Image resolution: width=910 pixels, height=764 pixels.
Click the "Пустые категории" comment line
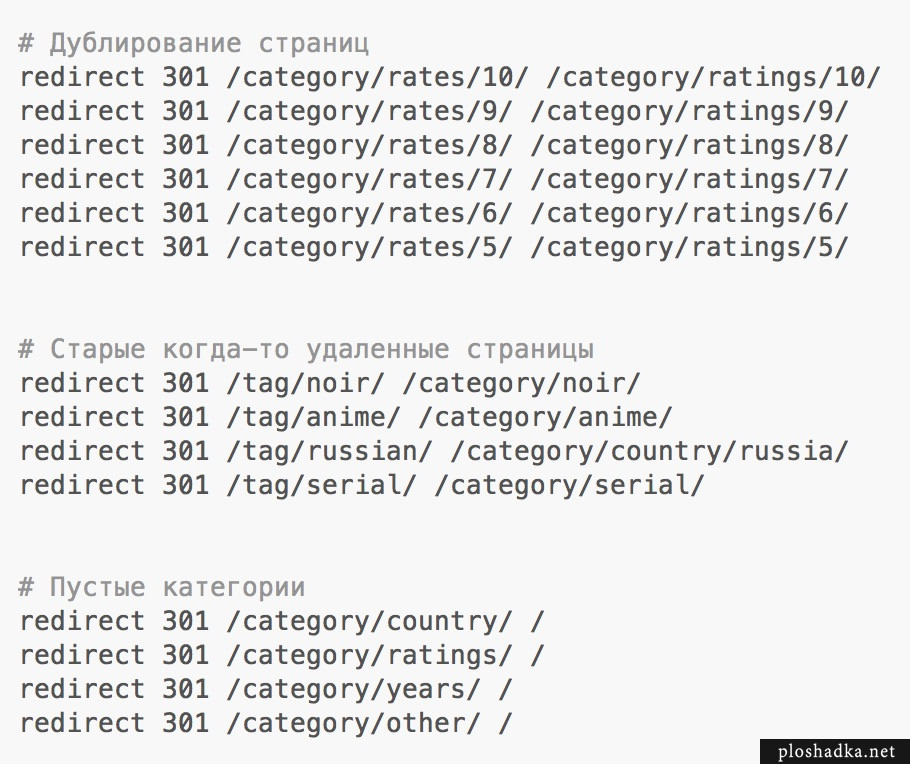pyautogui.click(x=162, y=587)
